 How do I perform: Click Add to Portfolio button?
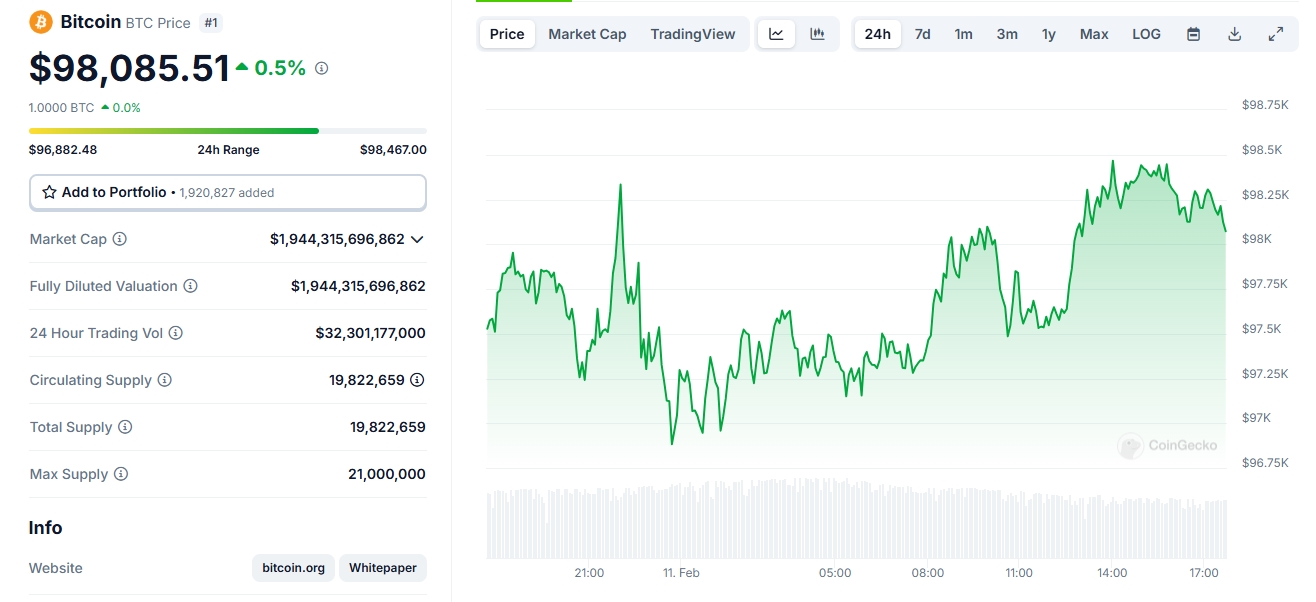point(228,193)
